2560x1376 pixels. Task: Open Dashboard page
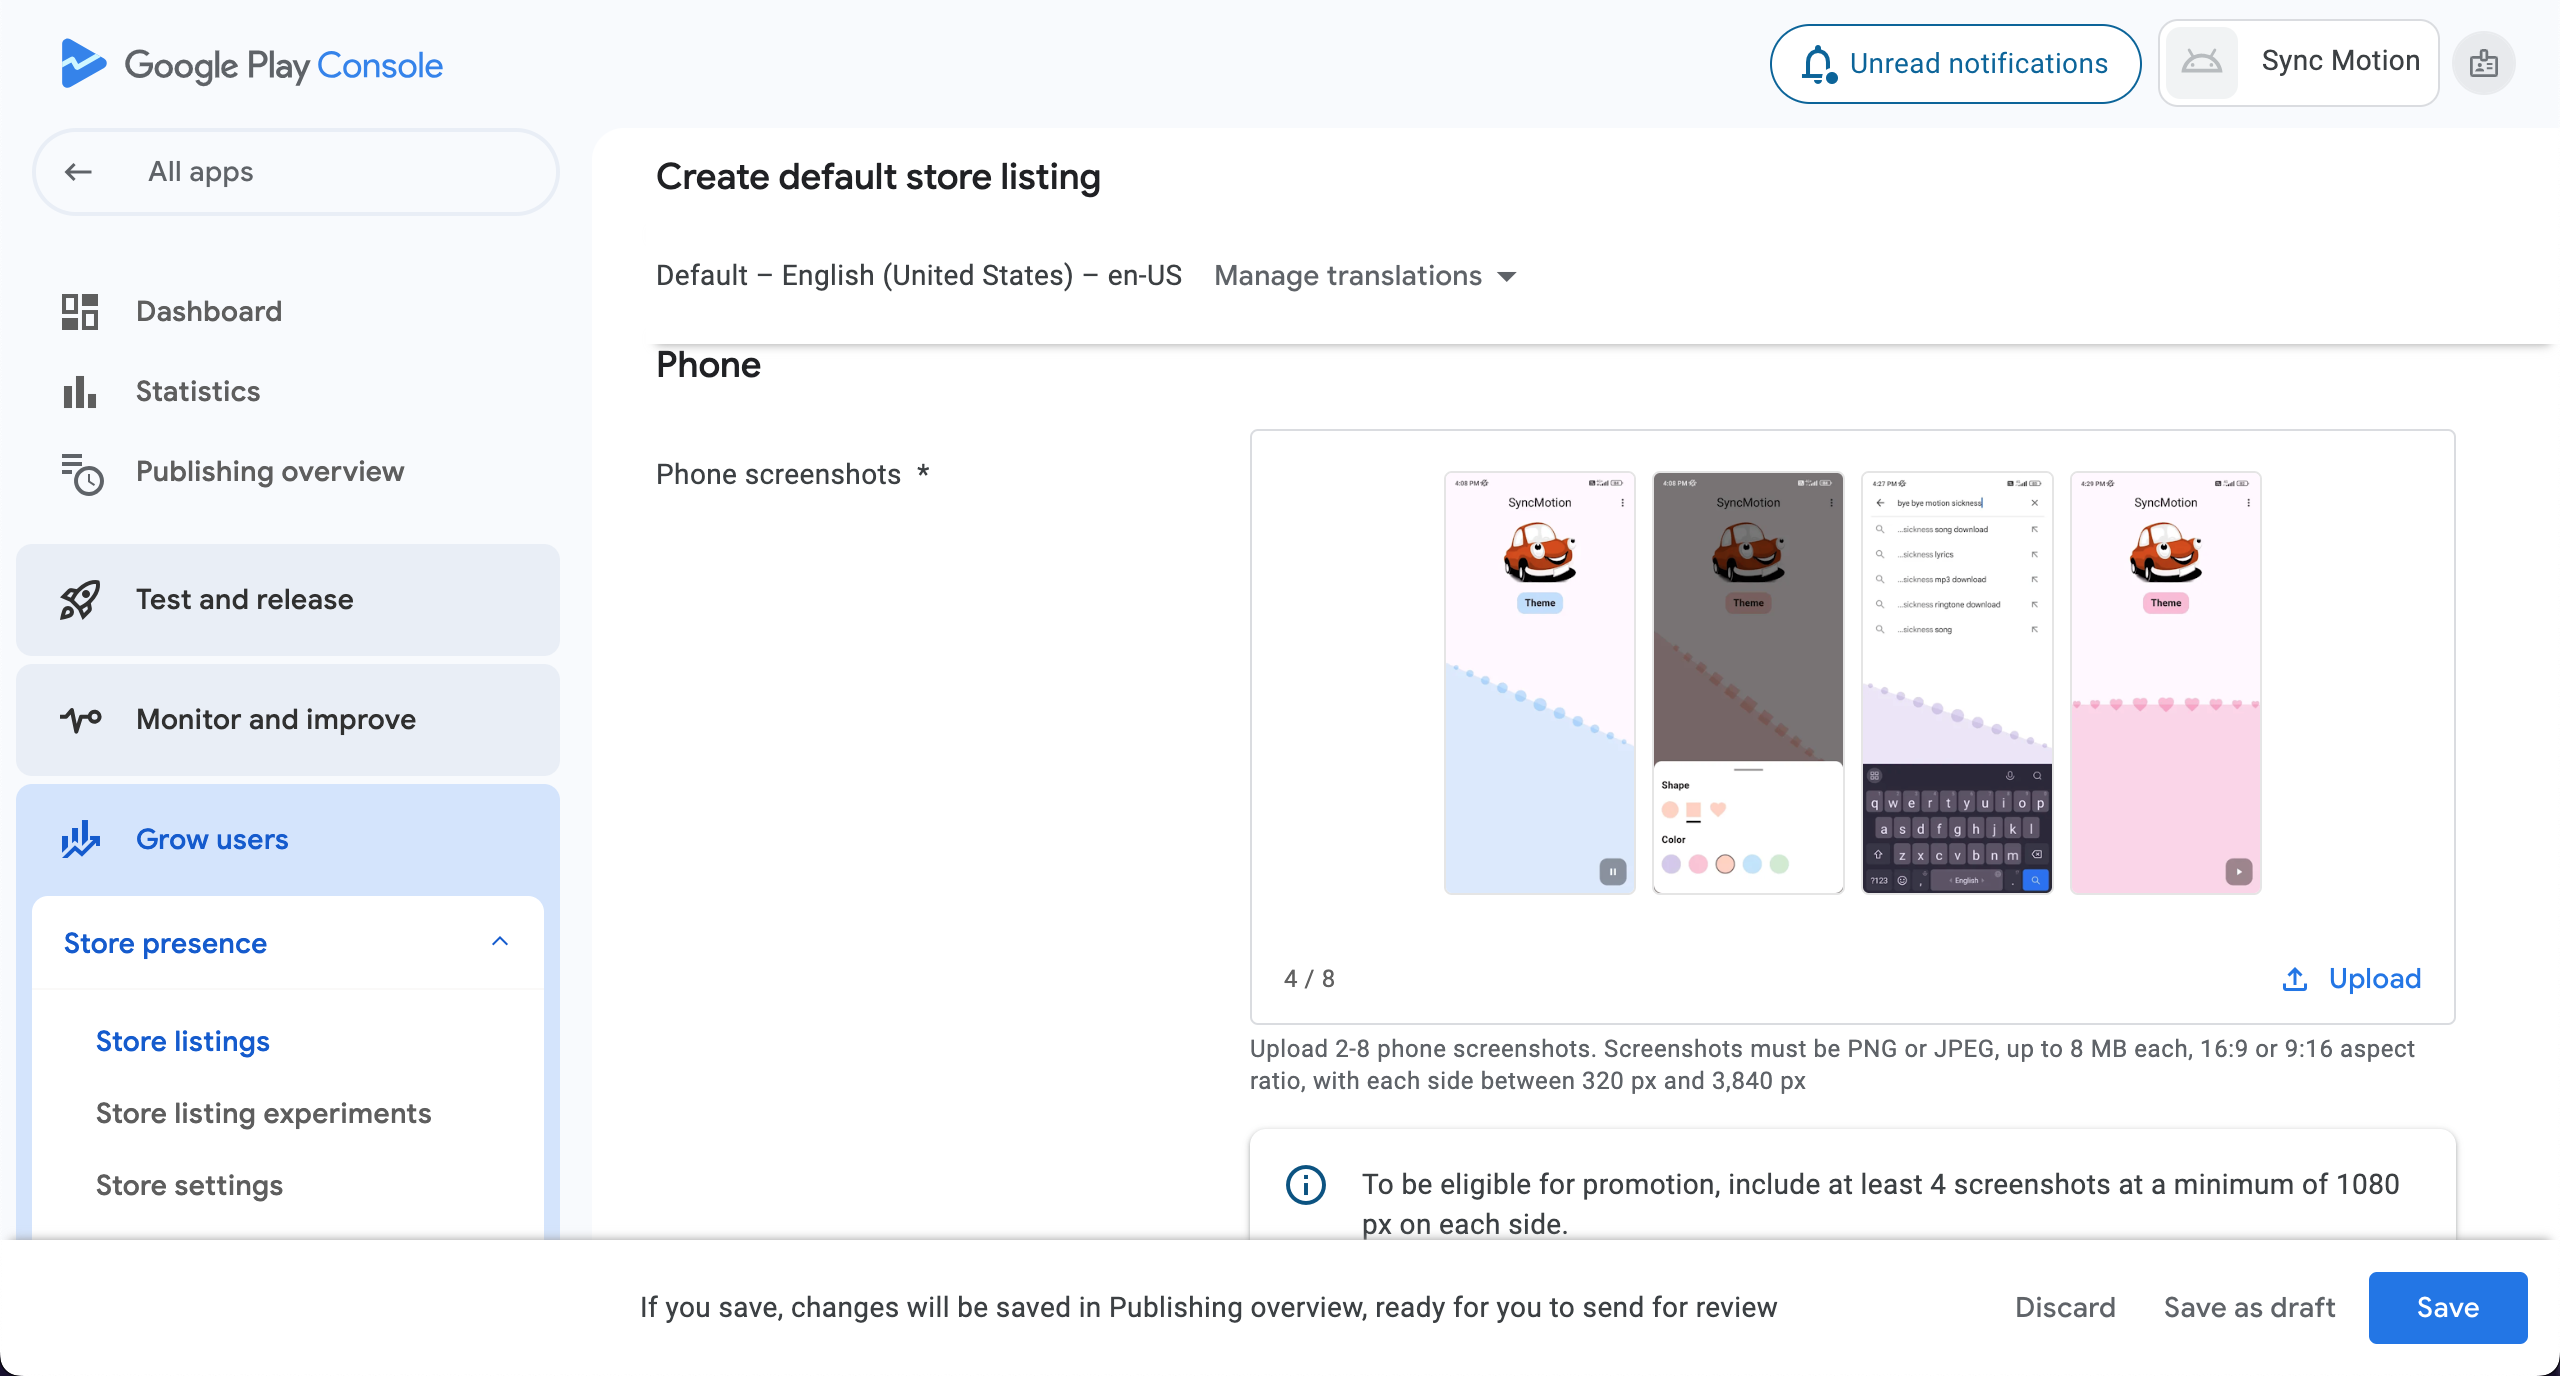(209, 312)
